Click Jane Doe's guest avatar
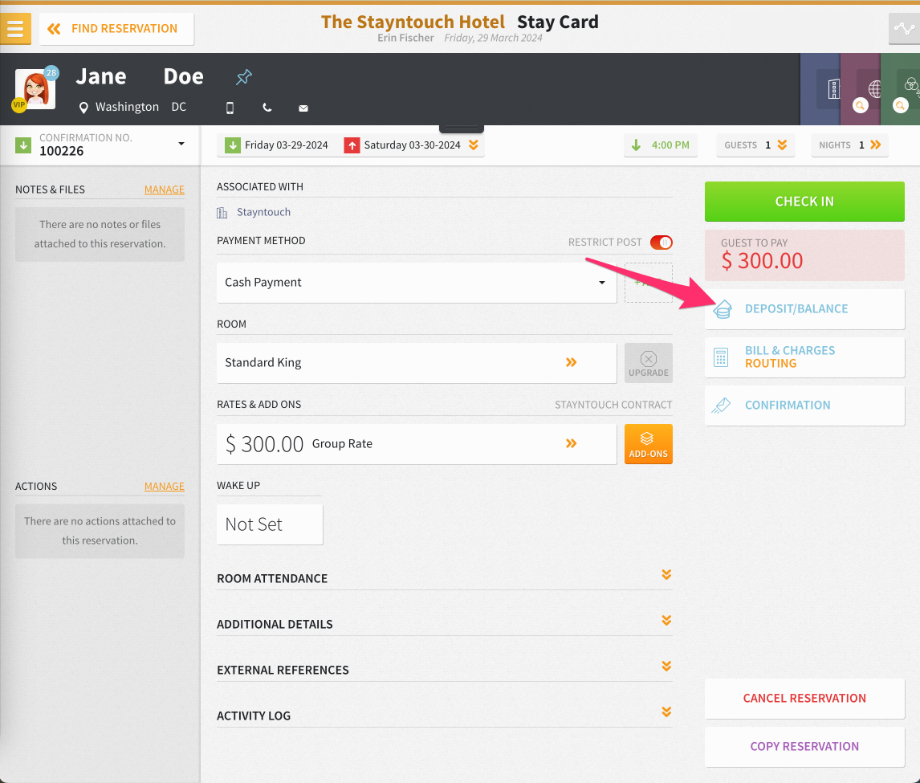The height and width of the screenshot is (783, 920). pos(35,89)
